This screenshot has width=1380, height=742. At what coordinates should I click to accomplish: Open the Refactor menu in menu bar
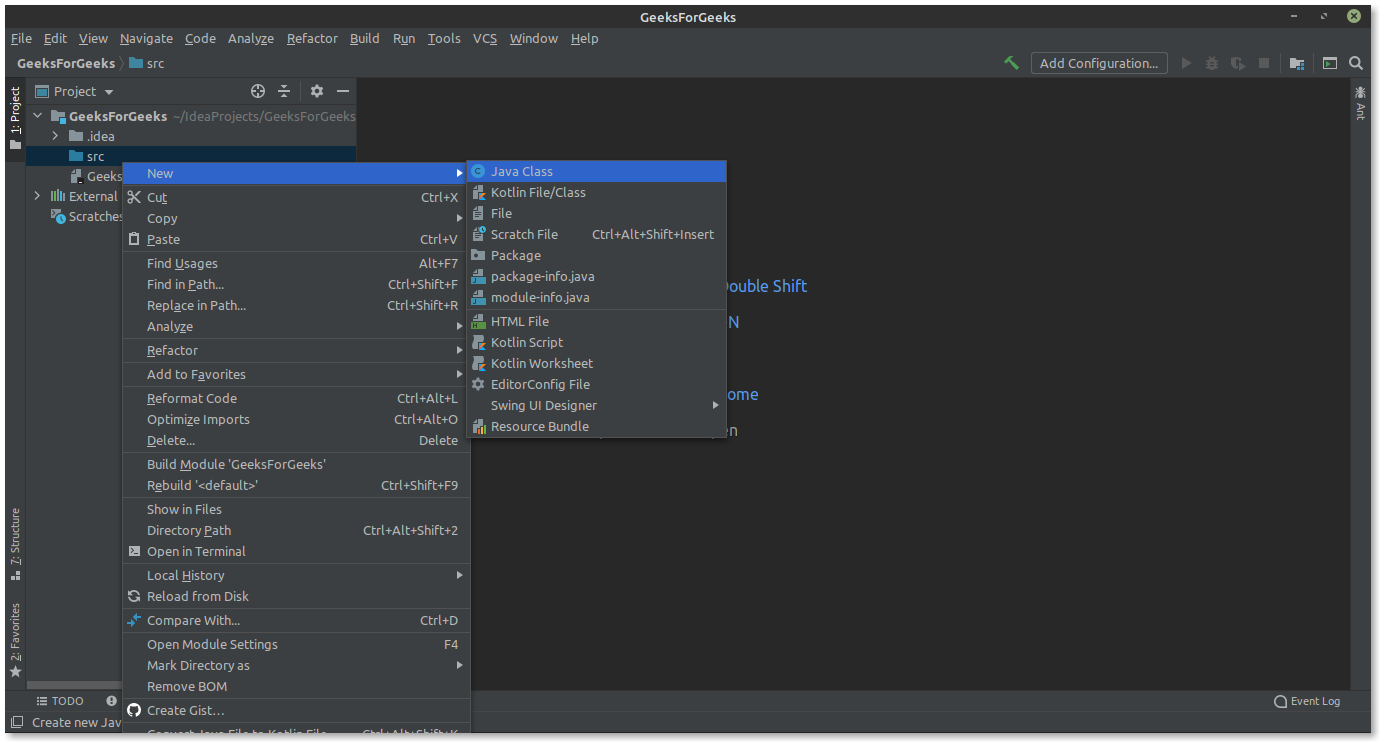click(x=312, y=38)
